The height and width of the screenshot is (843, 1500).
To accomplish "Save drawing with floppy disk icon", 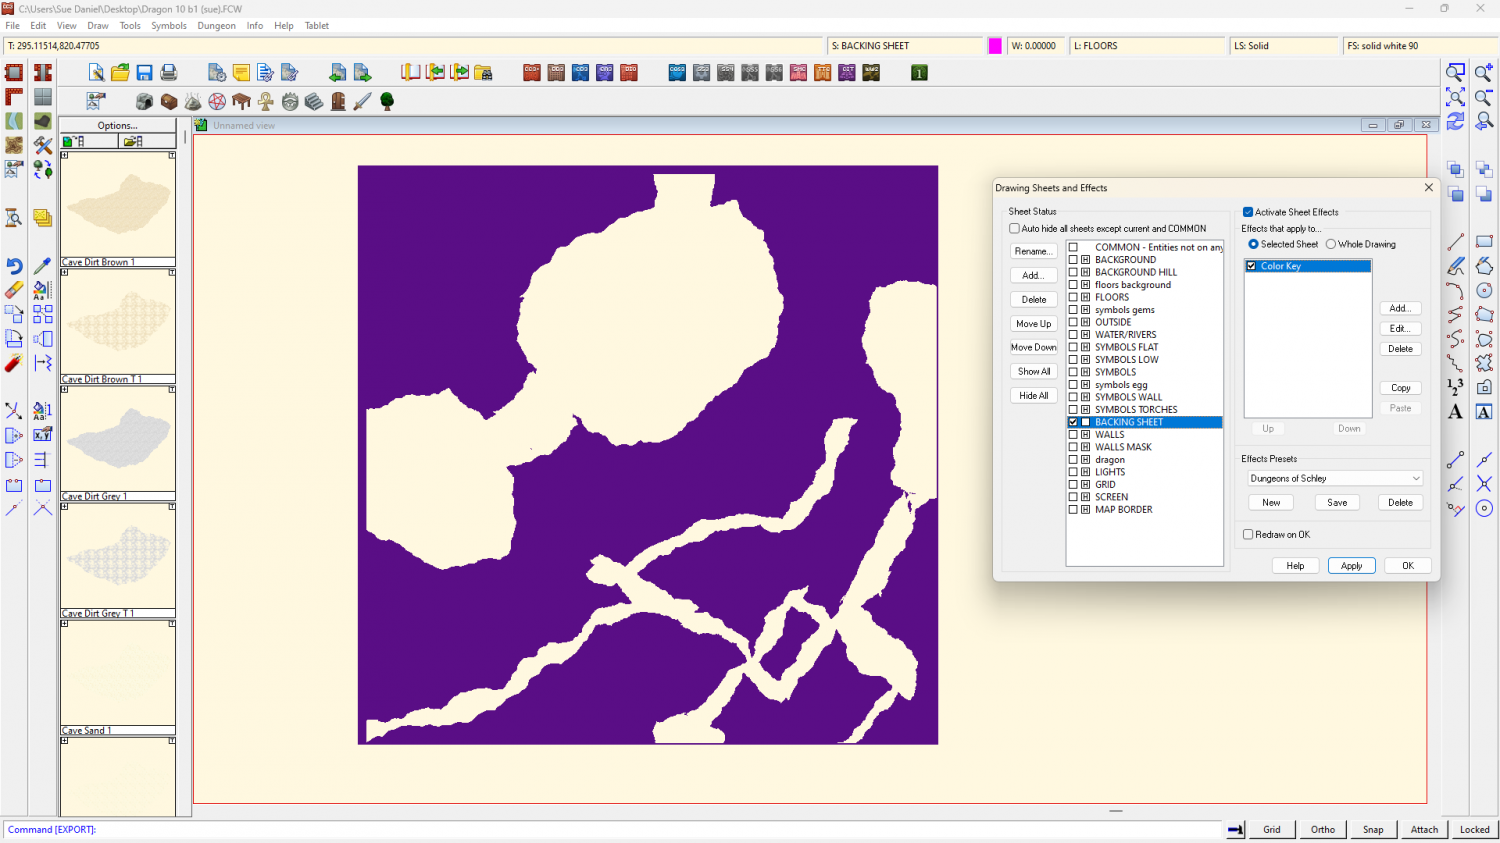I will [144, 72].
